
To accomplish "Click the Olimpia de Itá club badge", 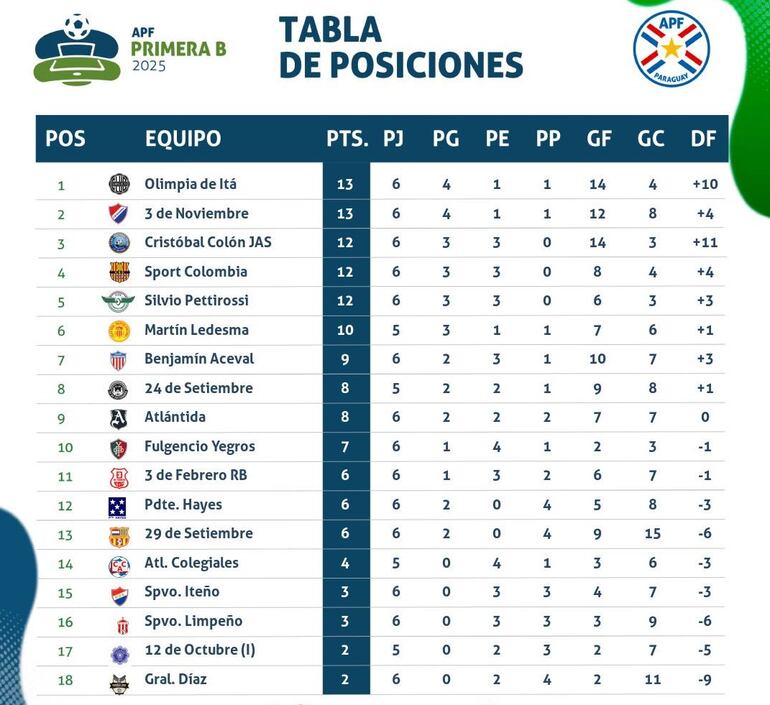I will click(119, 184).
